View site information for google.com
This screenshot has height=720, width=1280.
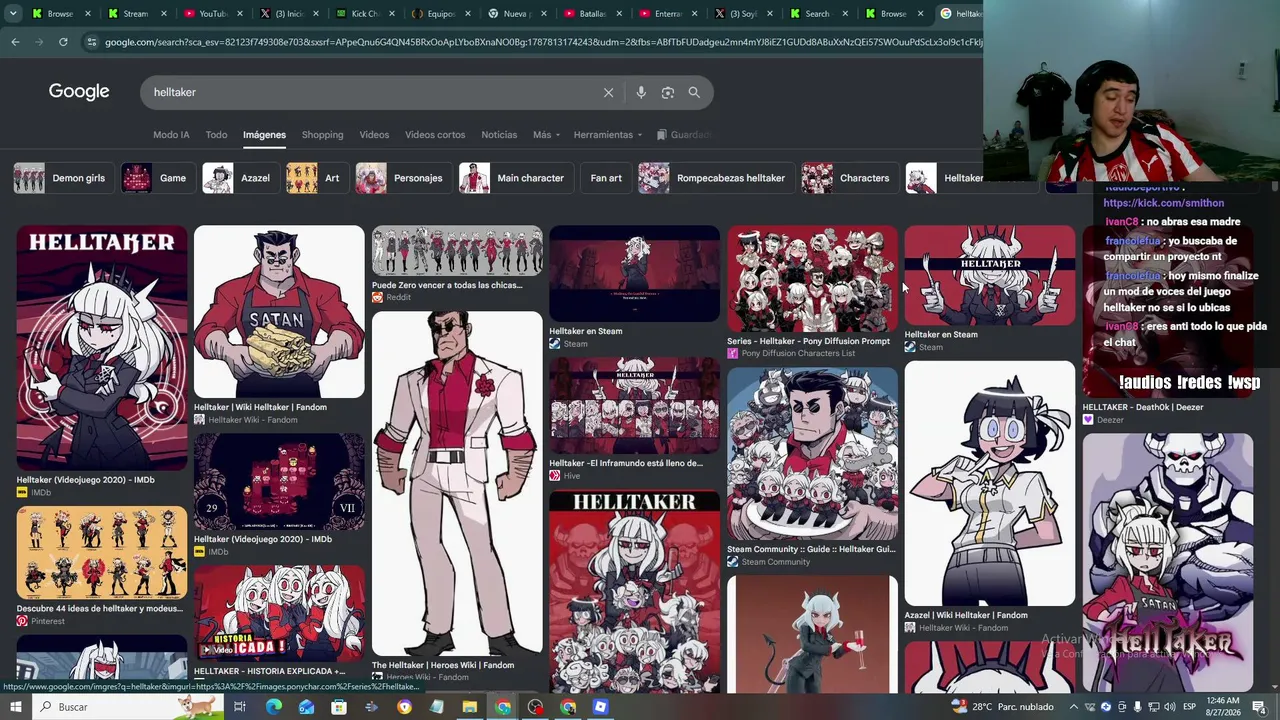click(x=92, y=42)
